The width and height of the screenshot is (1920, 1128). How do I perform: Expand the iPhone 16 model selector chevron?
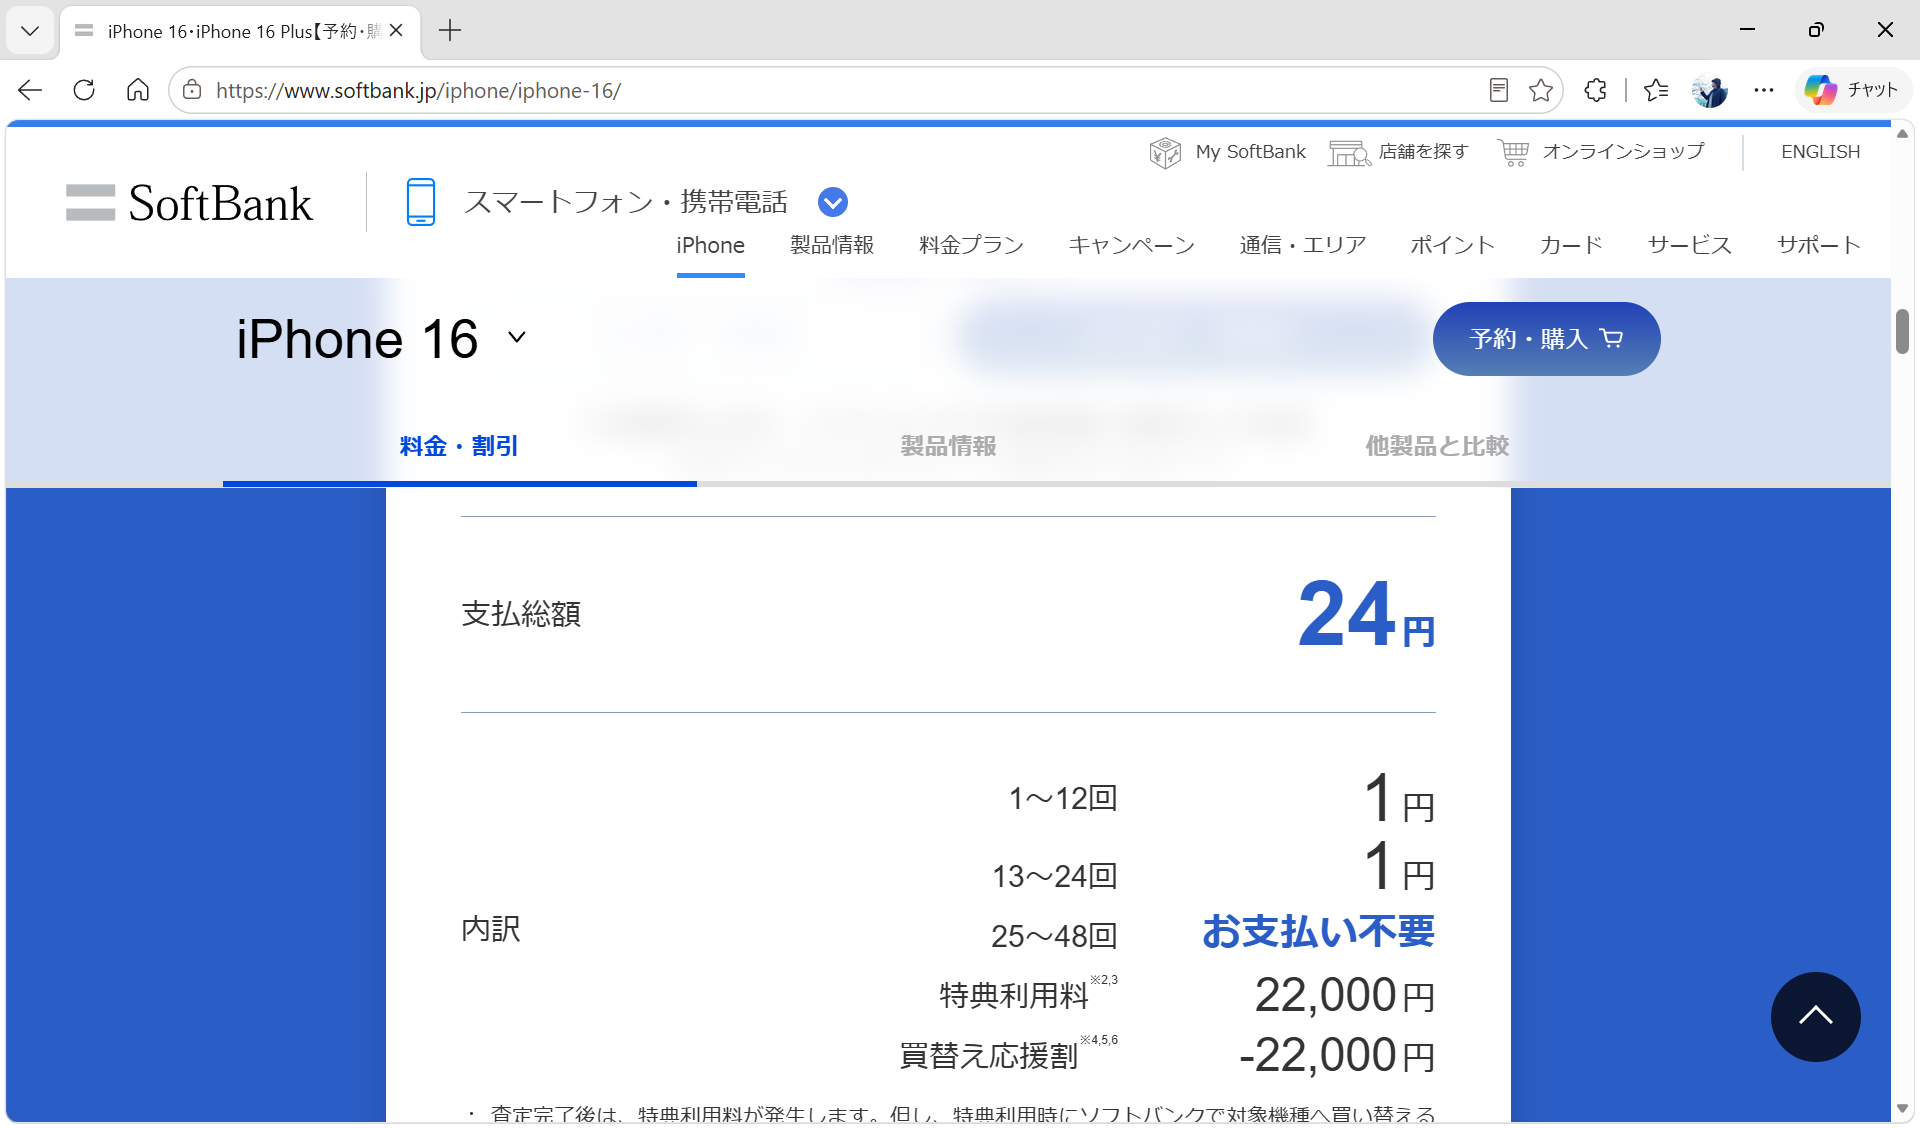tap(517, 338)
